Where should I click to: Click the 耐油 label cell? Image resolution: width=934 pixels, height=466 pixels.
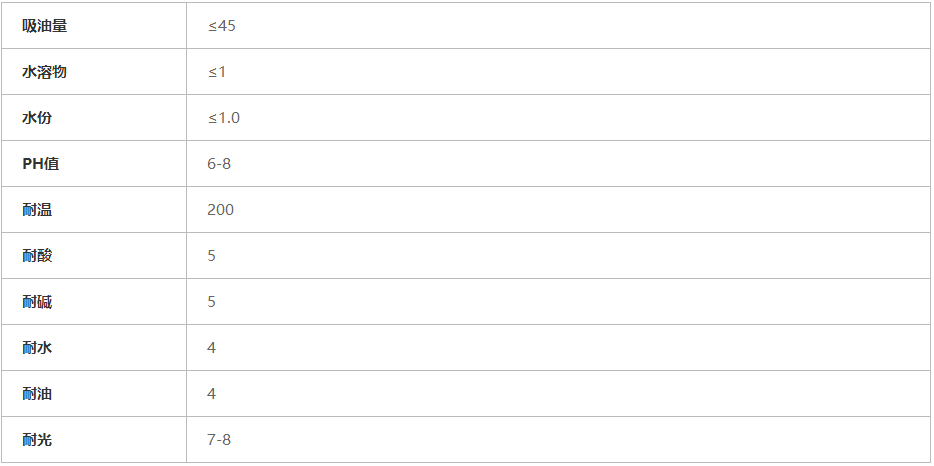(37, 394)
